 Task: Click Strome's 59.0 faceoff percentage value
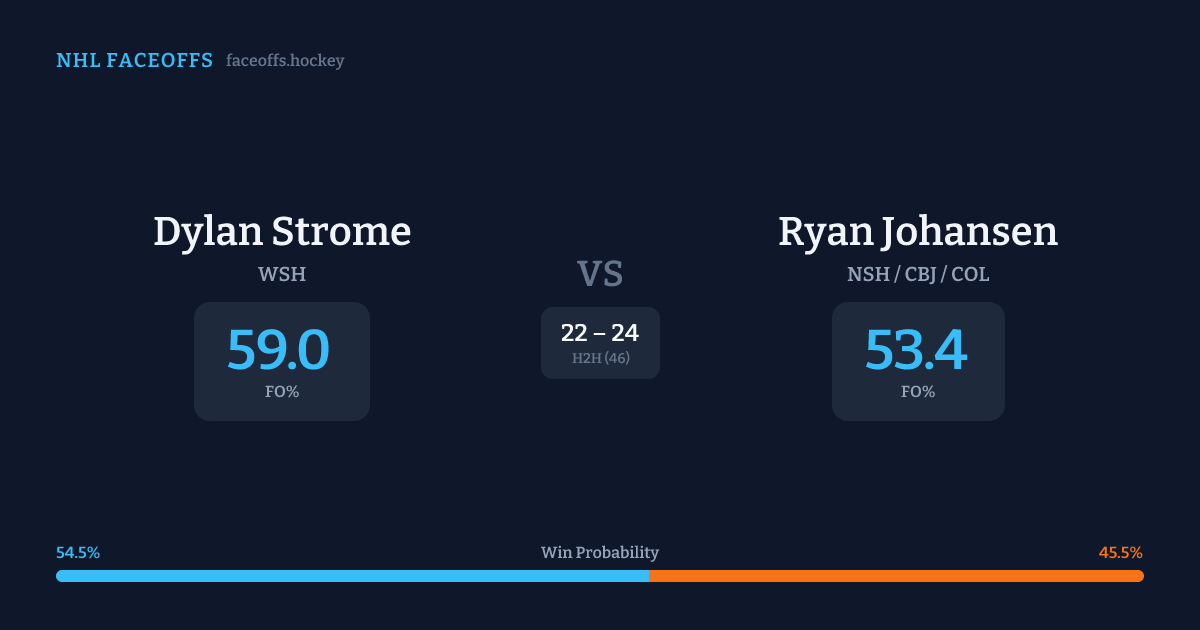[x=278, y=350]
